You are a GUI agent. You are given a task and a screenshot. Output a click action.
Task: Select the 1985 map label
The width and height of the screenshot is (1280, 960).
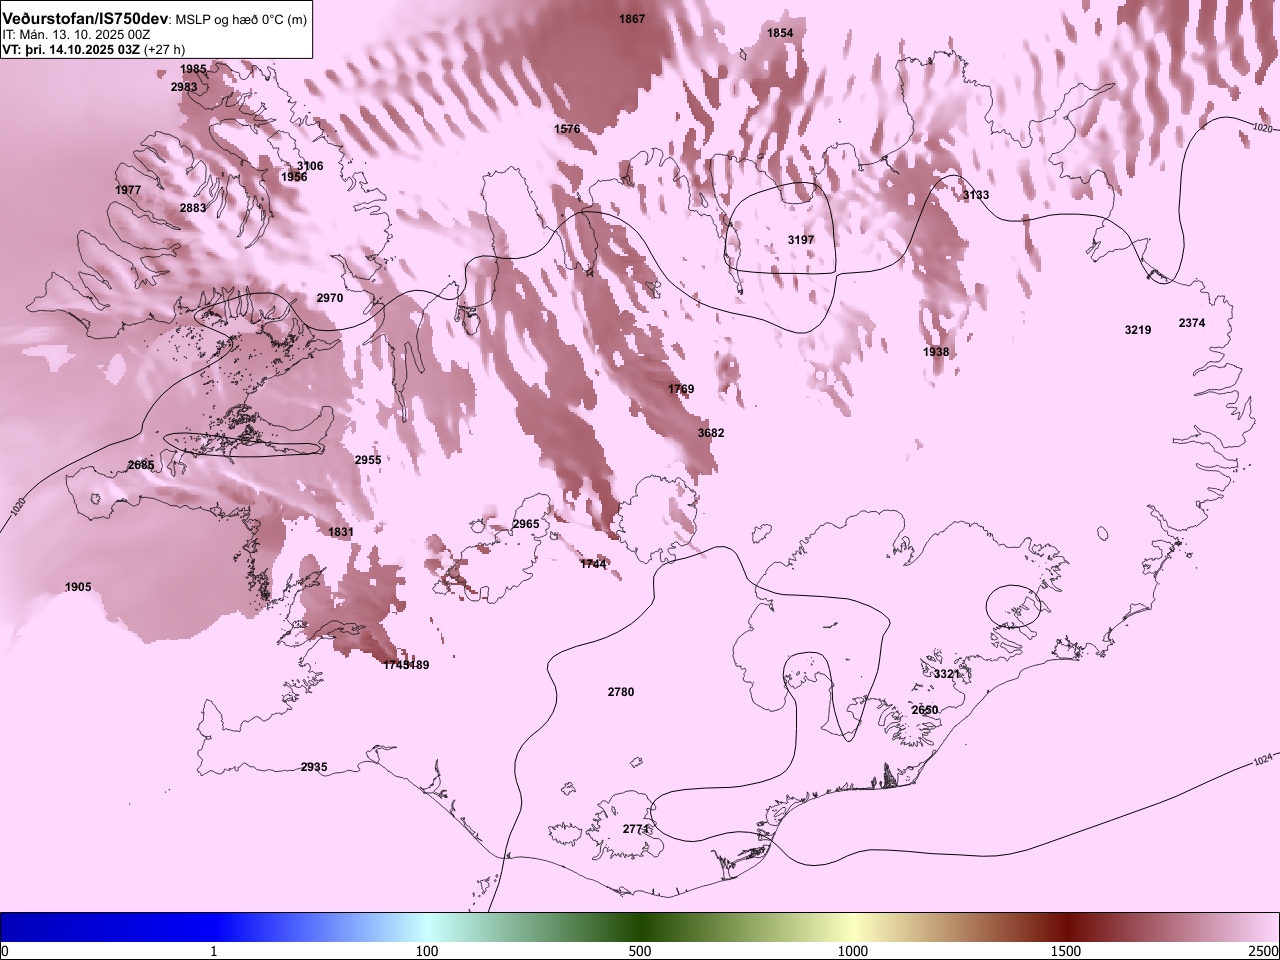pyautogui.click(x=194, y=69)
